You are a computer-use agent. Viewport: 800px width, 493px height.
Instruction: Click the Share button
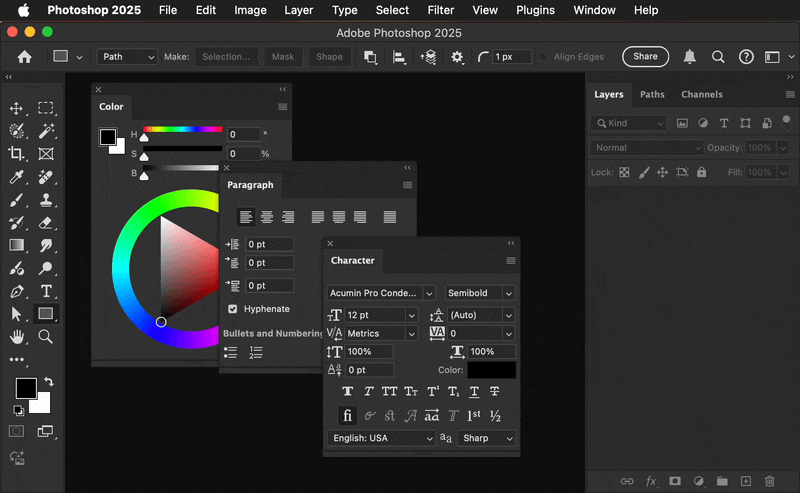pyautogui.click(x=645, y=56)
